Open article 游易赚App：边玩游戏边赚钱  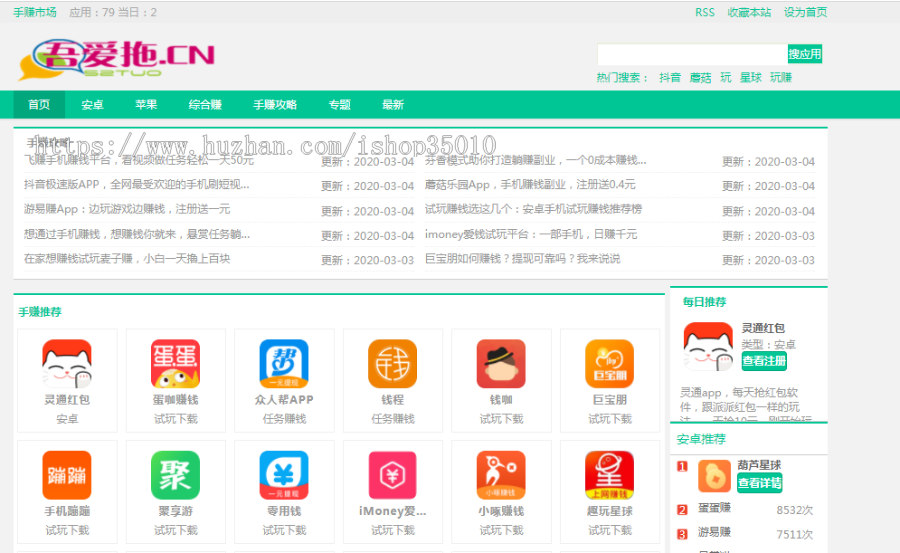click(127, 209)
